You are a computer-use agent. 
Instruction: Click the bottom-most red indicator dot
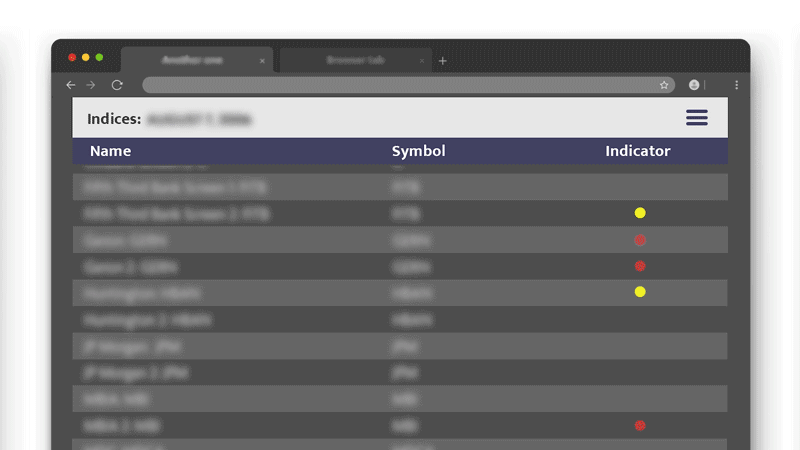tap(640, 425)
